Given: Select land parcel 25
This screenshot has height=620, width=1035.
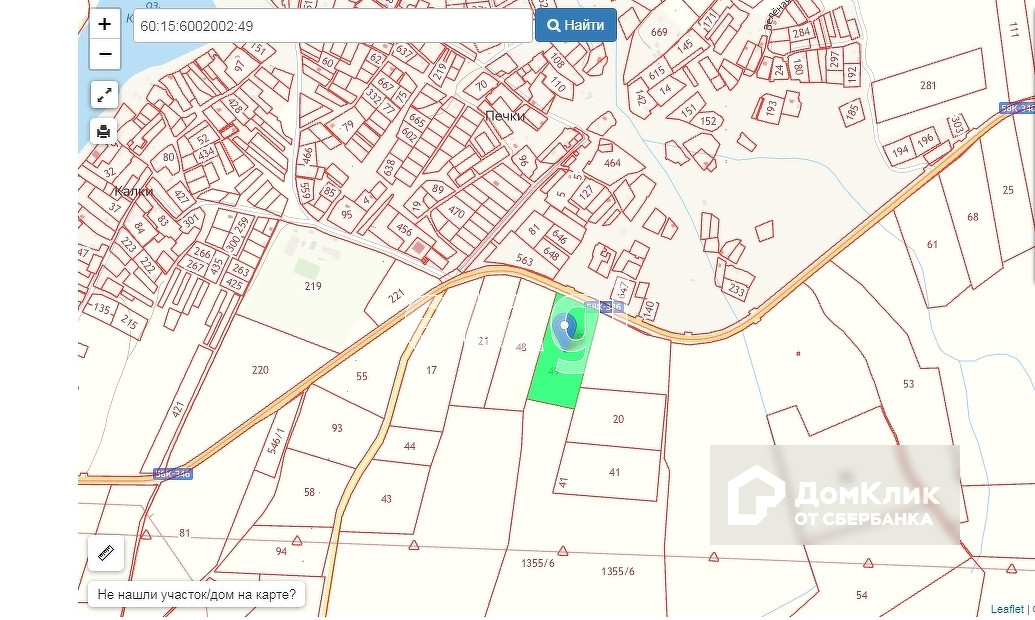Looking at the screenshot, I should (x=1007, y=190).
